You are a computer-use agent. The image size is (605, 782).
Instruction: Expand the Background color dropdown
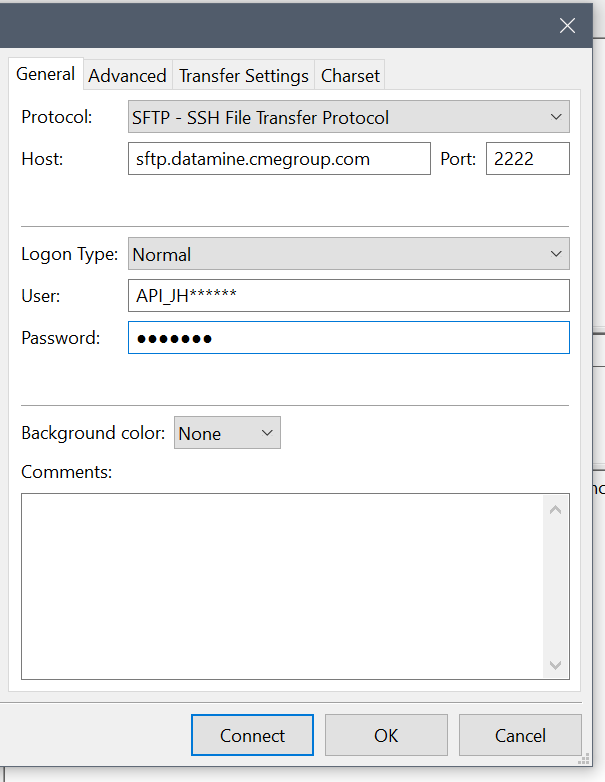point(227,433)
